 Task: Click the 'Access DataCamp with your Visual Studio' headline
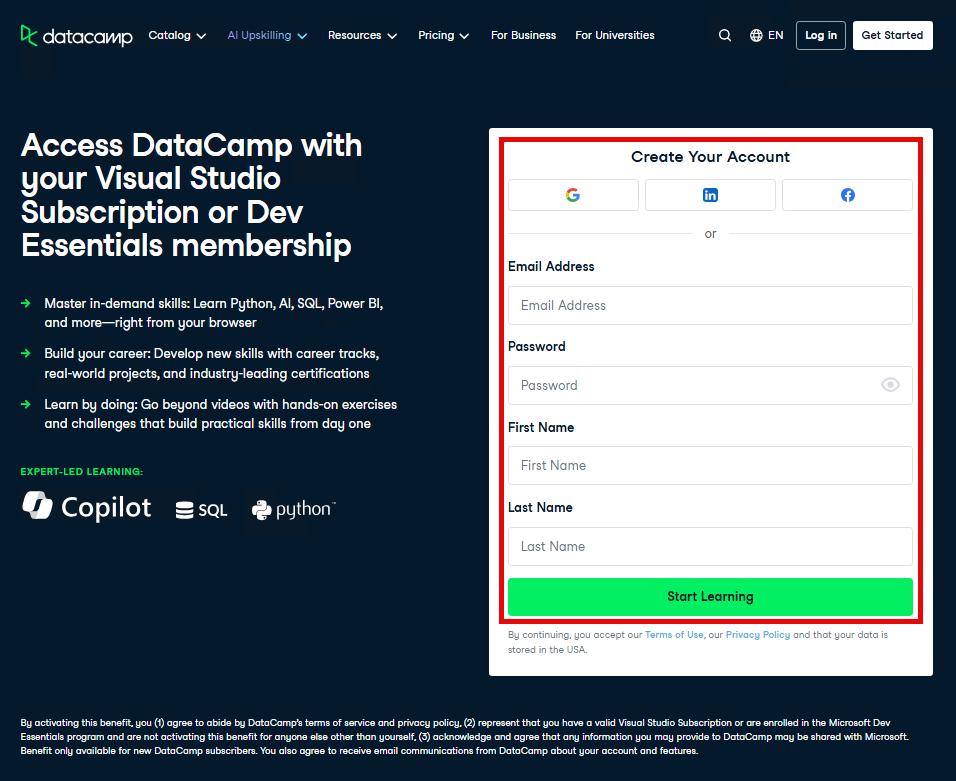[x=191, y=195]
